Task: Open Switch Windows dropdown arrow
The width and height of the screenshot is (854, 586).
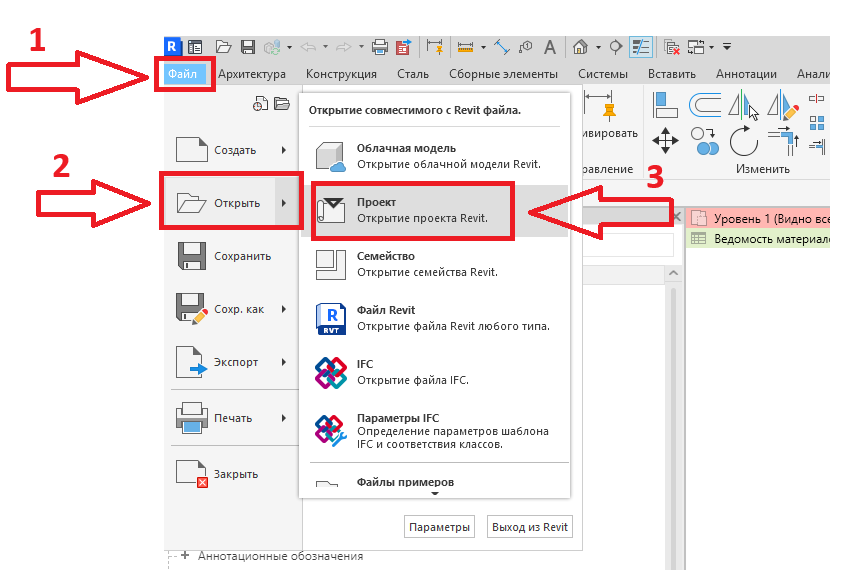Action: pos(711,47)
